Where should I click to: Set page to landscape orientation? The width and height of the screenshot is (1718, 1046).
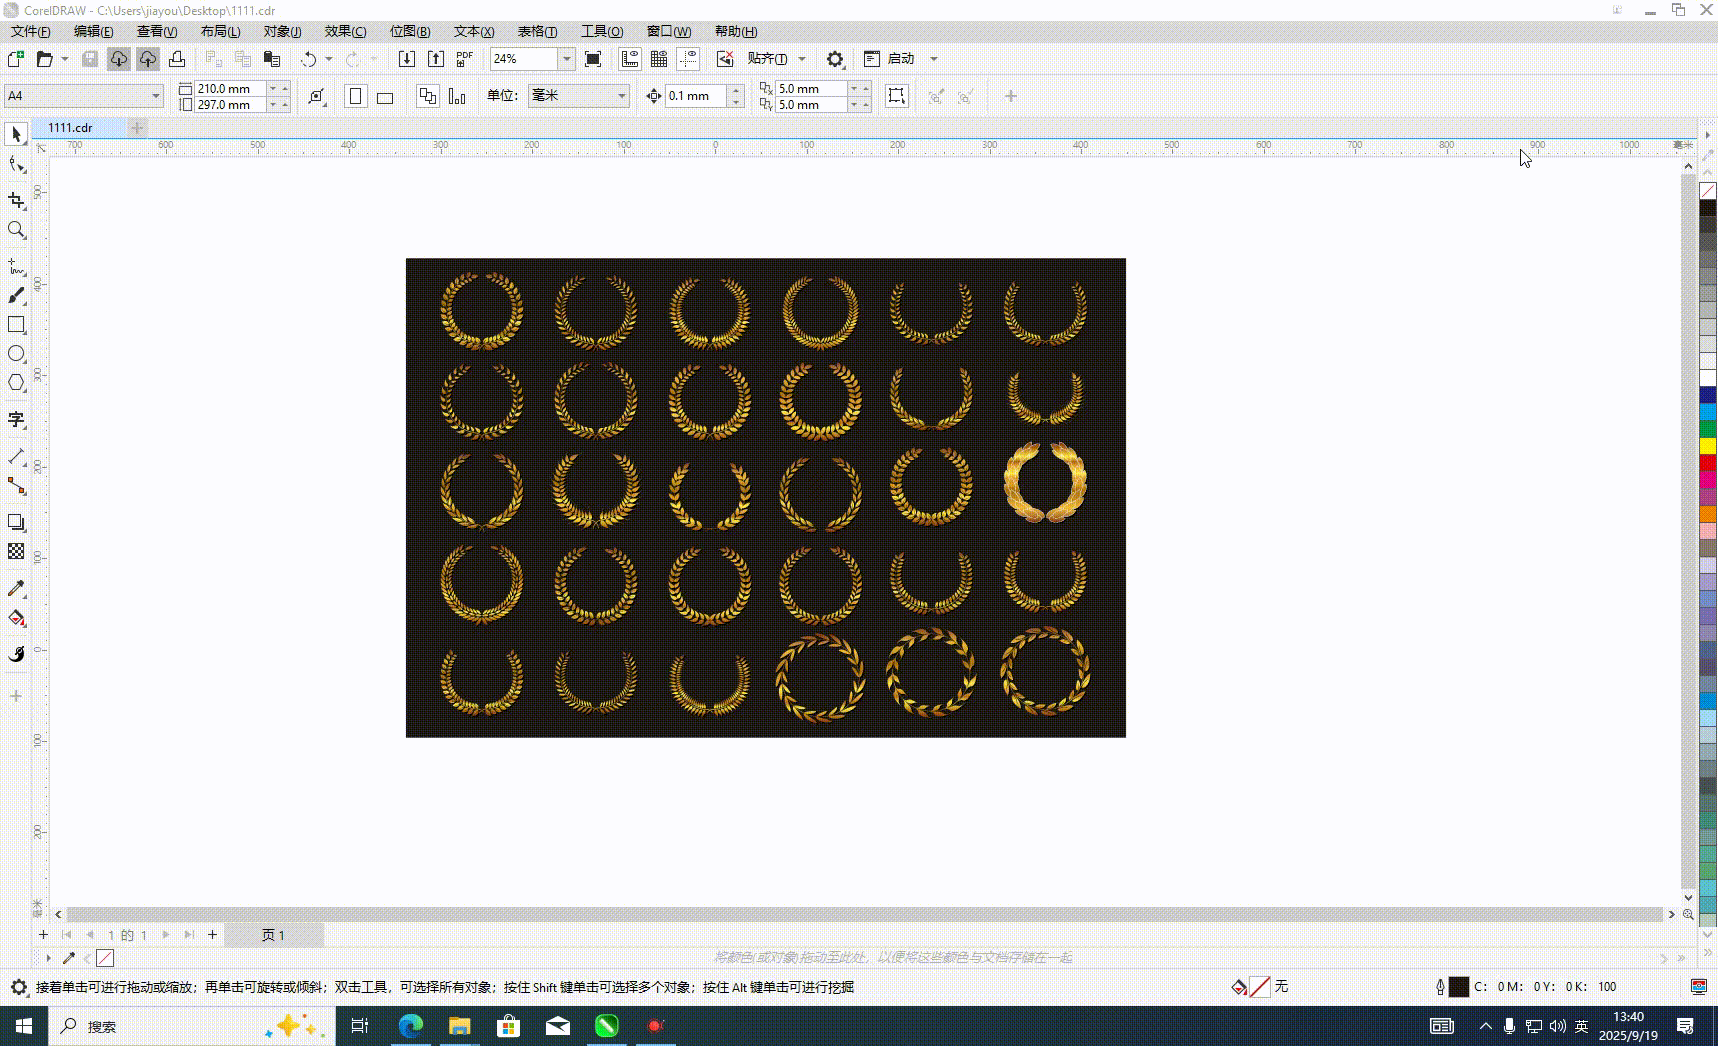point(385,96)
